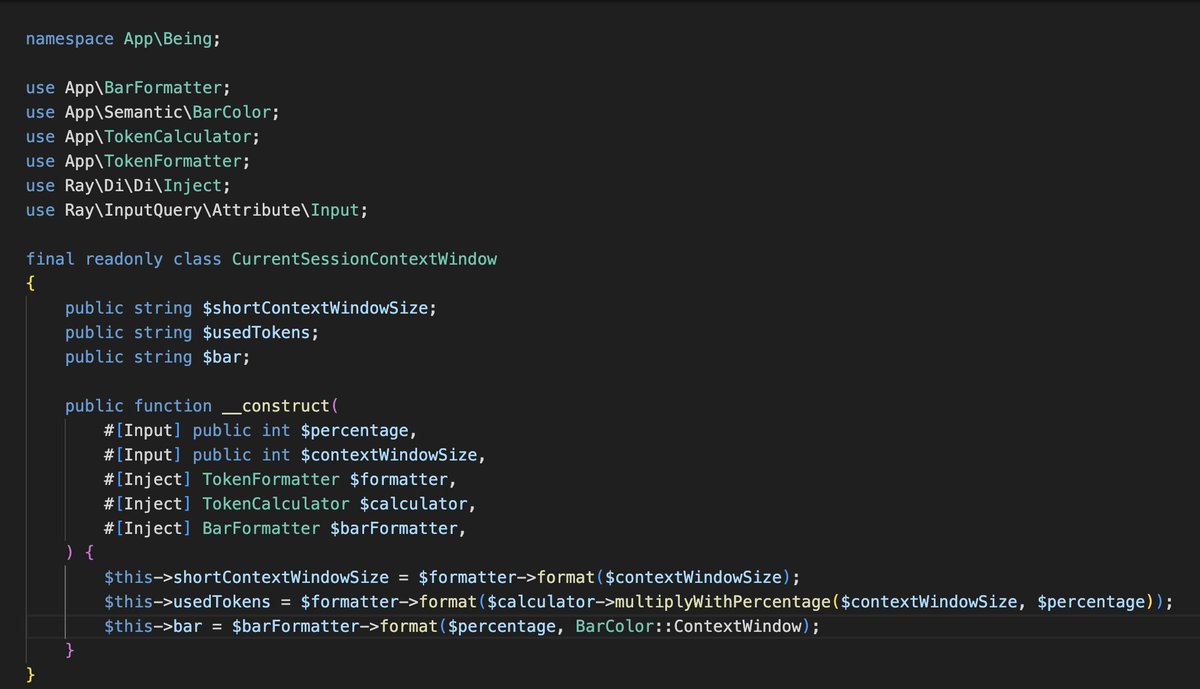Click the 'public int $contextWindowSize' parameter

point(335,455)
